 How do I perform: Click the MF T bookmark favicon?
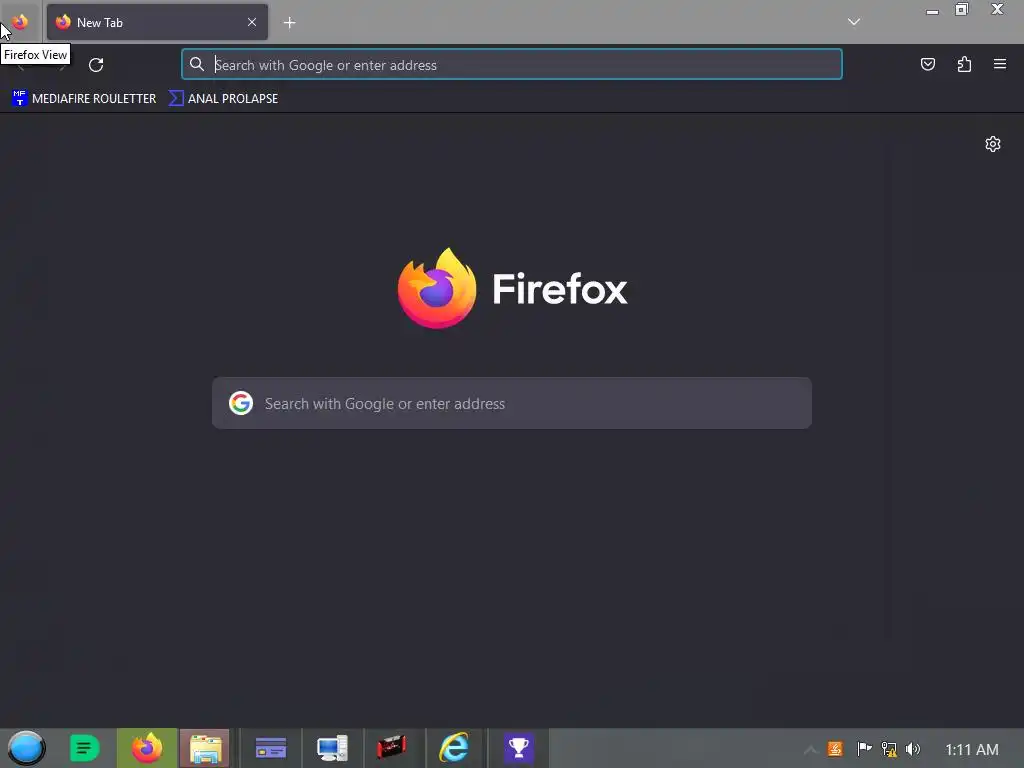tap(20, 99)
